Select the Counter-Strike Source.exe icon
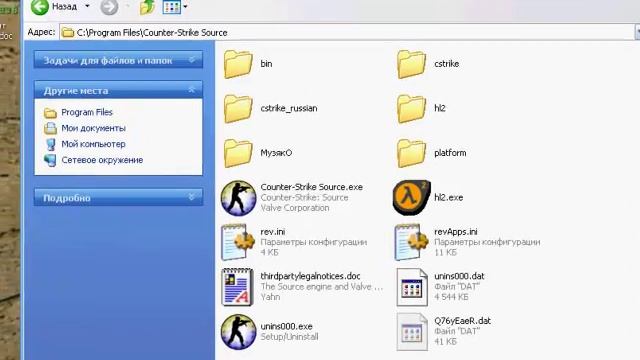Screen dimensions: 640x360 pyautogui.click(x=238, y=198)
